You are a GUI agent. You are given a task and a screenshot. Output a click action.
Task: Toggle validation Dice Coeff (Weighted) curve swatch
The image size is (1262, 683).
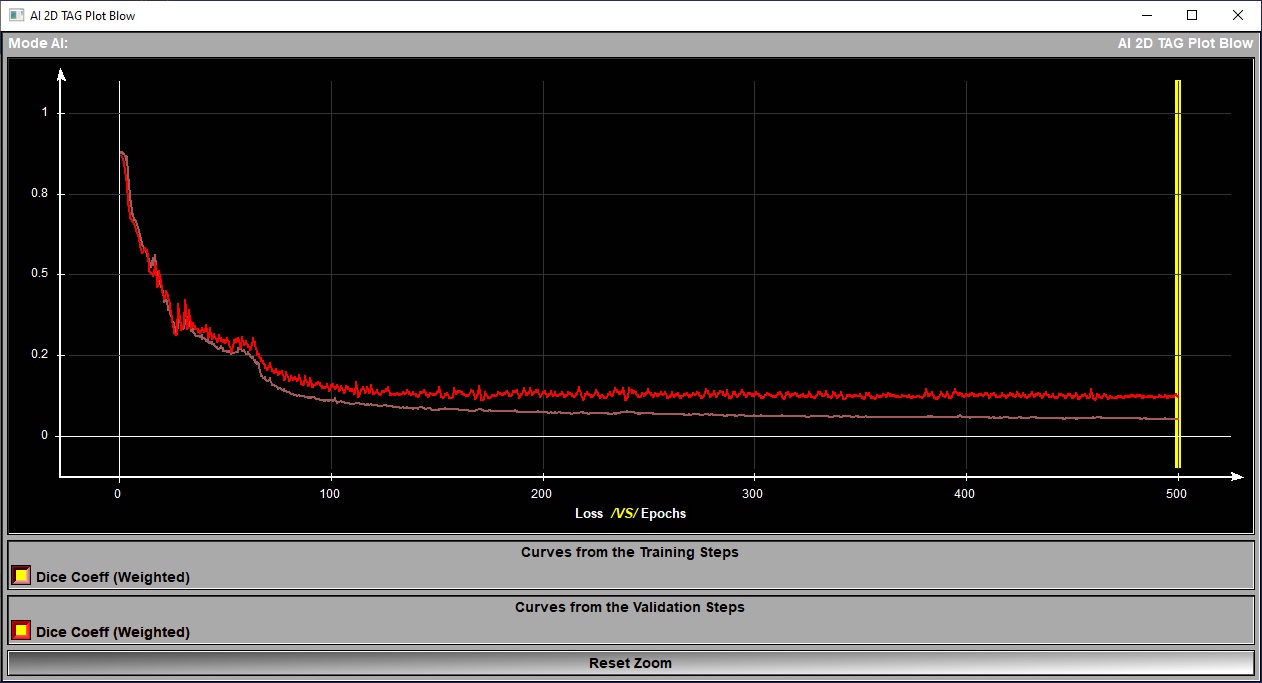(21, 631)
